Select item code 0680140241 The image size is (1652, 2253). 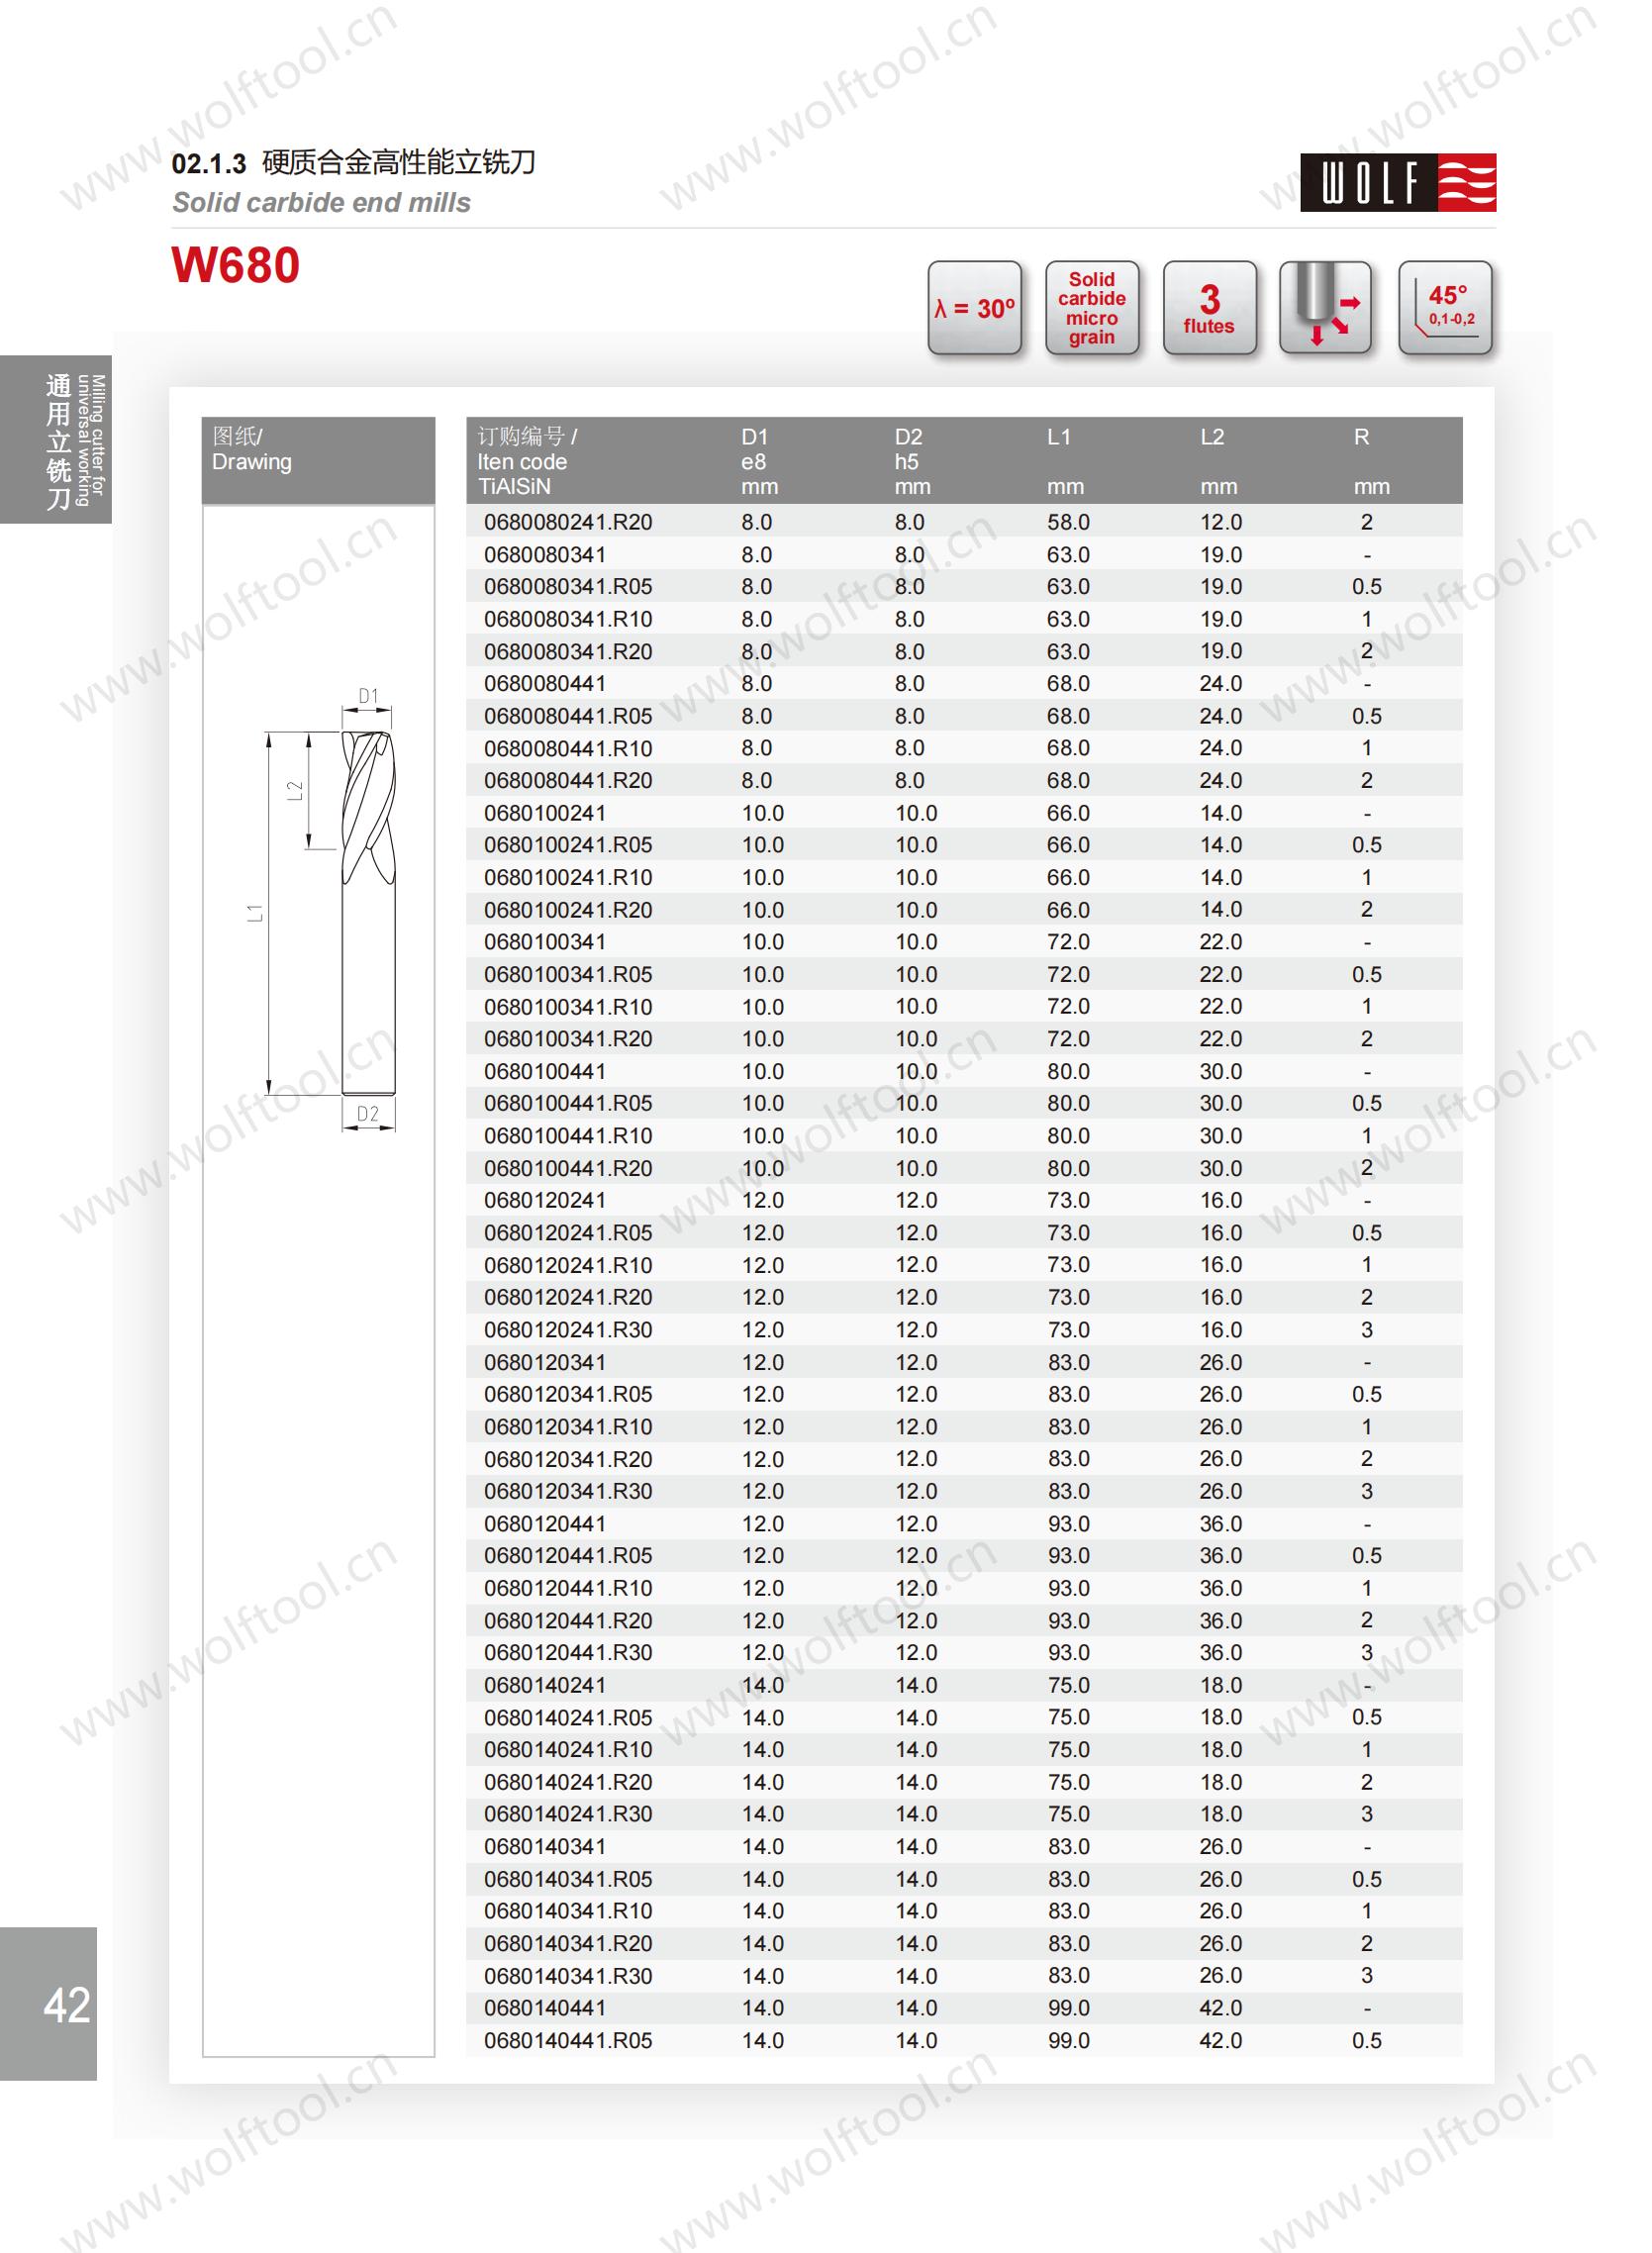tap(544, 1685)
